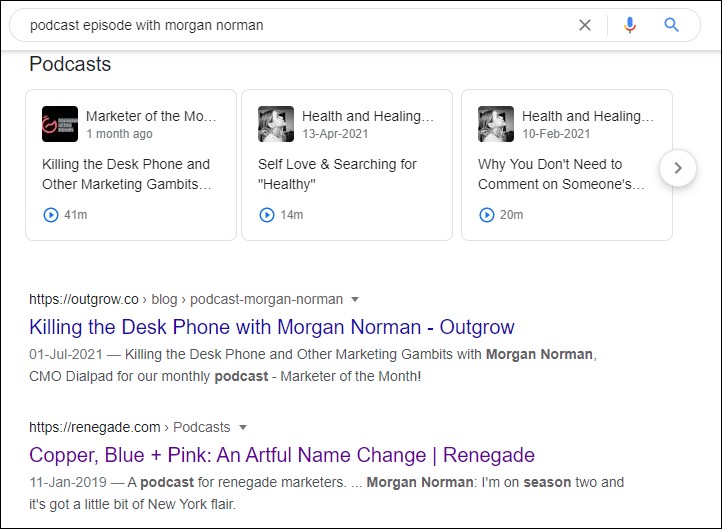722x529 pixels.
Task: Open Health and Healing thumbnail dated 13-Apr-2021
Action: tap(276, 124)
